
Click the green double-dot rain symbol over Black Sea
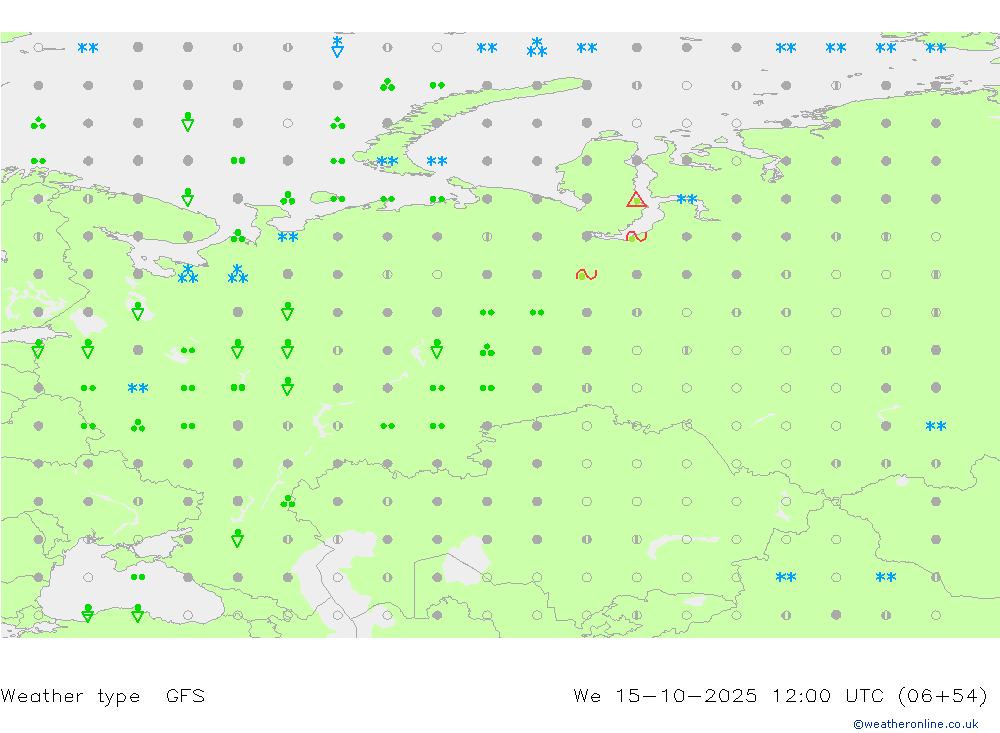click(138, 577)
